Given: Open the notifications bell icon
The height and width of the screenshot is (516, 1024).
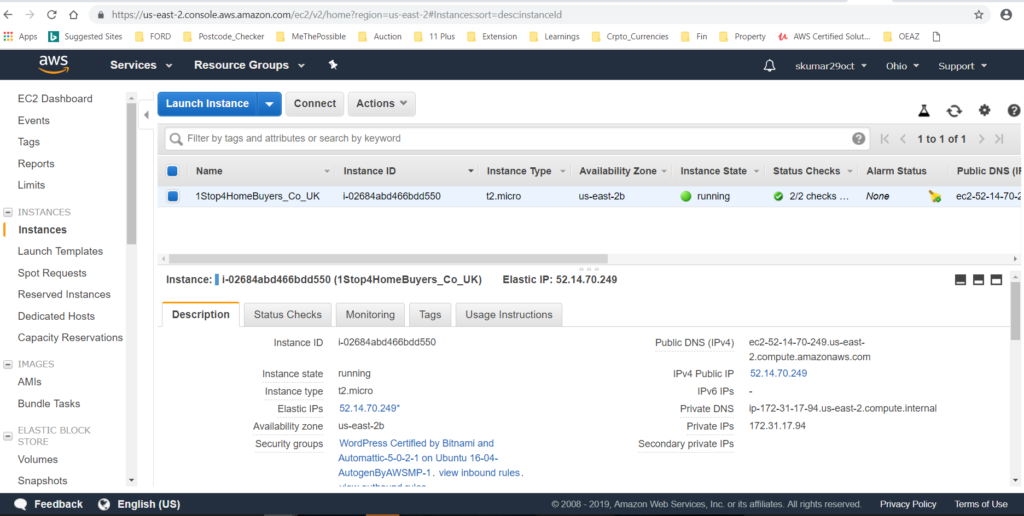Looking at the screenshot, I should tap(769, 65).
